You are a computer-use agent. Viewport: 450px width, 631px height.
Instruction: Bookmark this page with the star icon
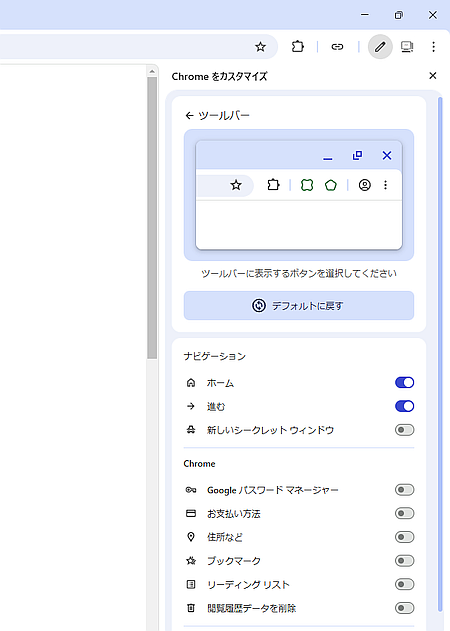(x=260, y=47)
